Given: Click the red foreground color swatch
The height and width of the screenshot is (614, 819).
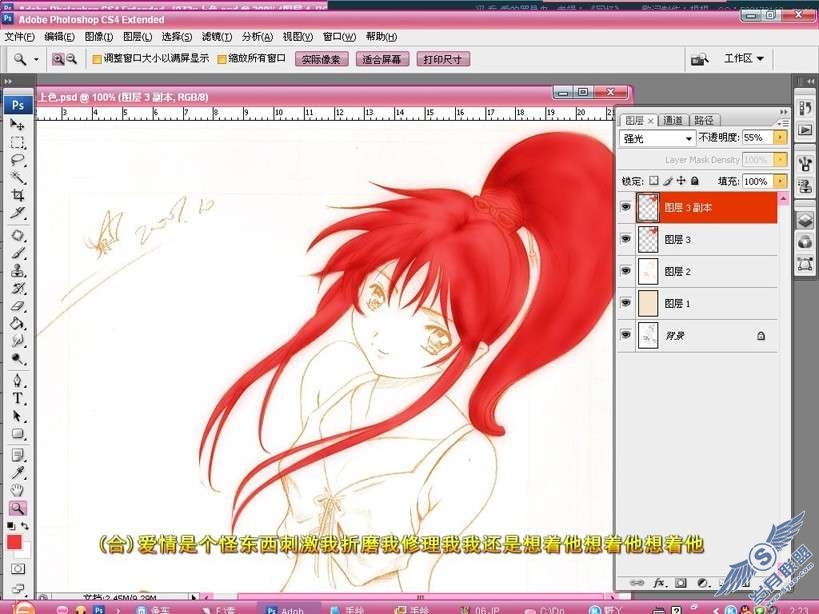Looking at the screenshot, I should pyautogui.click(x=14, y=542).
